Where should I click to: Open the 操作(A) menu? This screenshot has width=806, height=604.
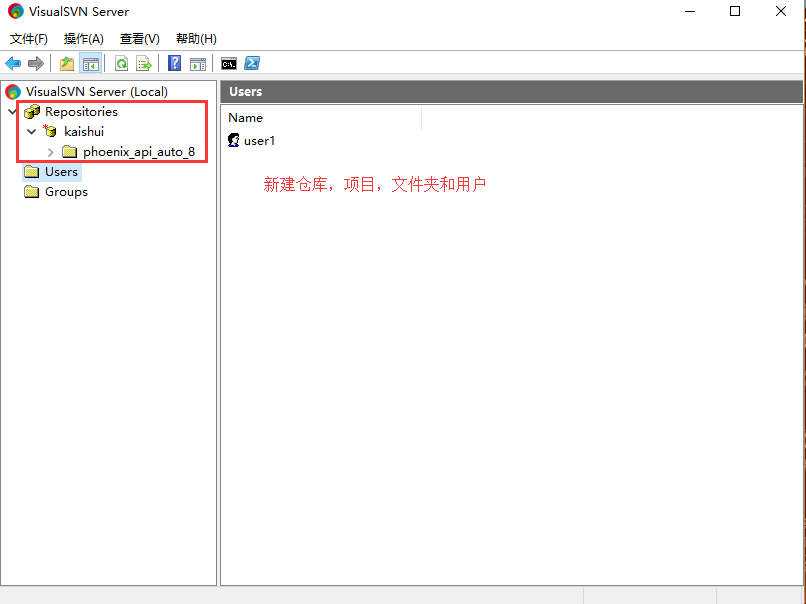pyautogui.click(x=84, y=39)
